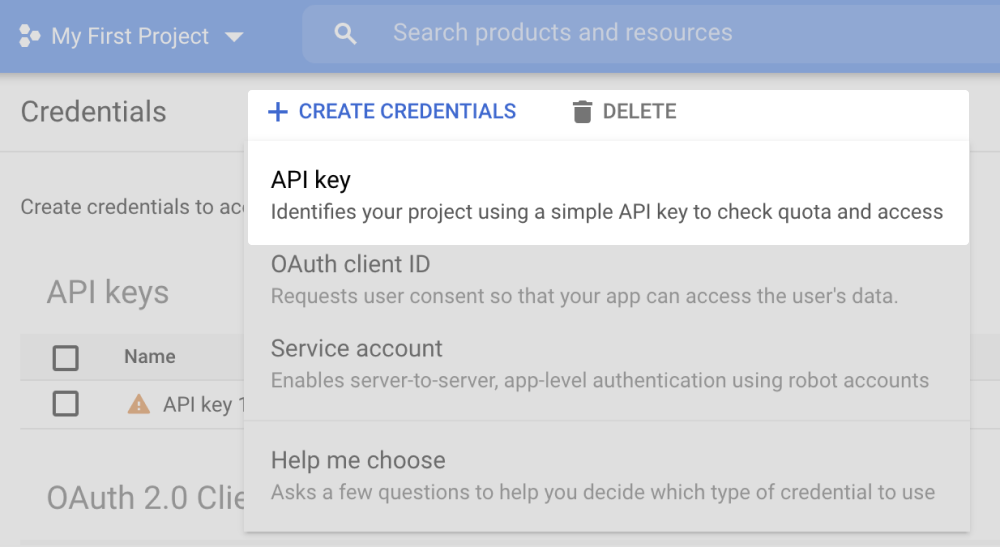Click the plus icon beside Create Credentials
The image size is (1000, 547).
277,112
